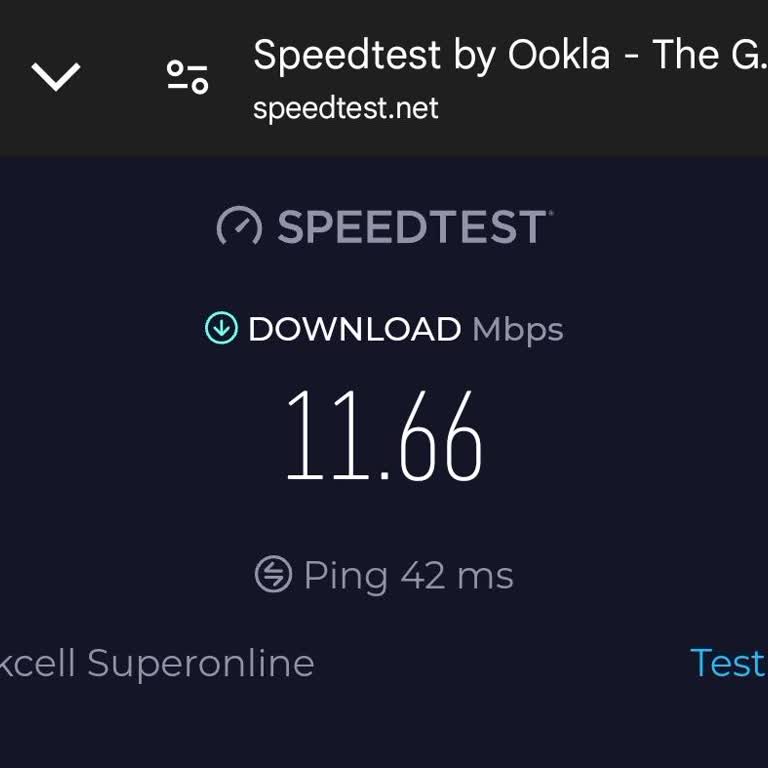This screenshot has height=768, width=768.
Task: Collapse the browser tab with down chevron
Action: 56,76
